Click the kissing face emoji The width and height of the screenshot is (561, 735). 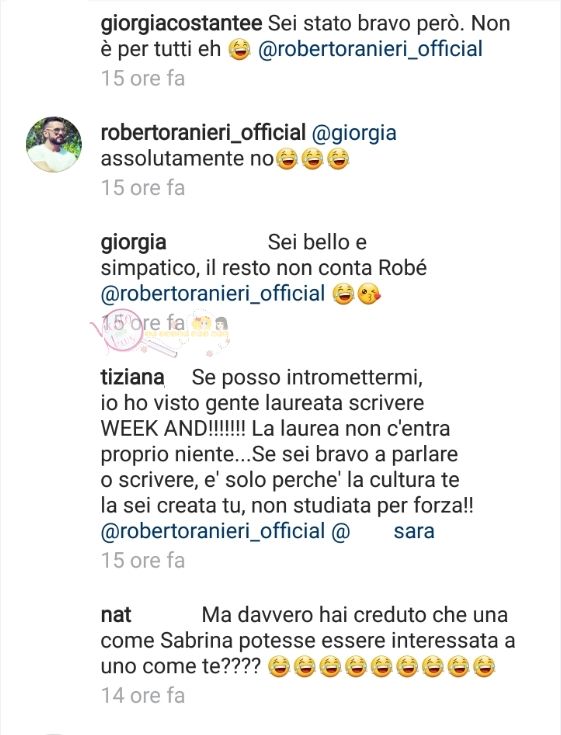coord(369,294)
